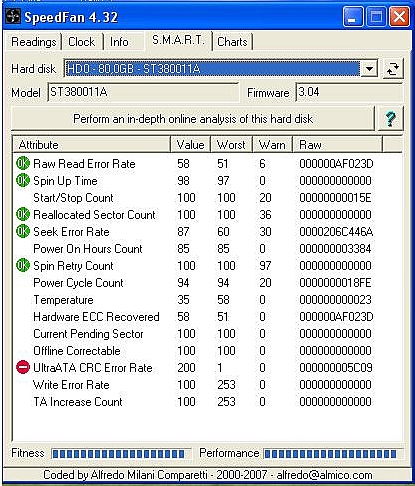Click the Warn column header
Screen dimensions: 415x486
(x=272, y=145)
